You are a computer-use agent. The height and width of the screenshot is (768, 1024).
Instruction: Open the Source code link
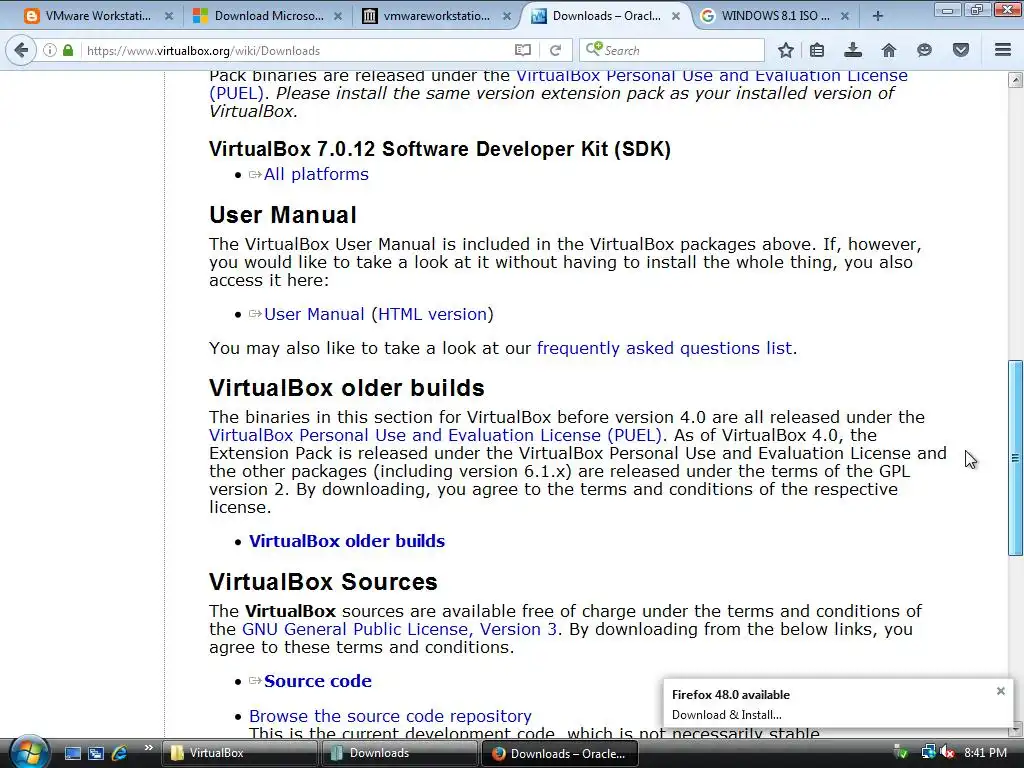pos(317,681)
